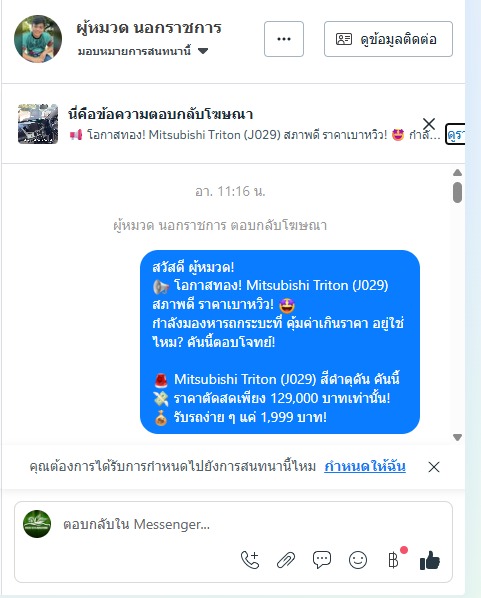Open the ad thumbnail image of the car
The width and height of the screenshot is (481, 598).
[38, 124]
